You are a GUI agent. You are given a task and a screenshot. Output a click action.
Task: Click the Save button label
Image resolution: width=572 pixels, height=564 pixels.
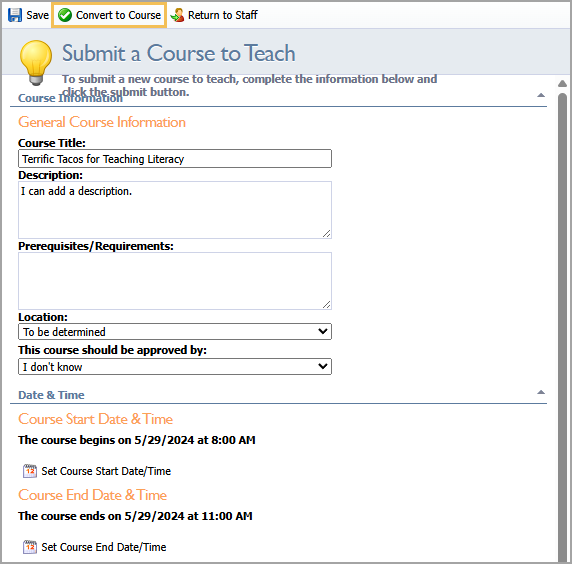(x=37, y=15)
